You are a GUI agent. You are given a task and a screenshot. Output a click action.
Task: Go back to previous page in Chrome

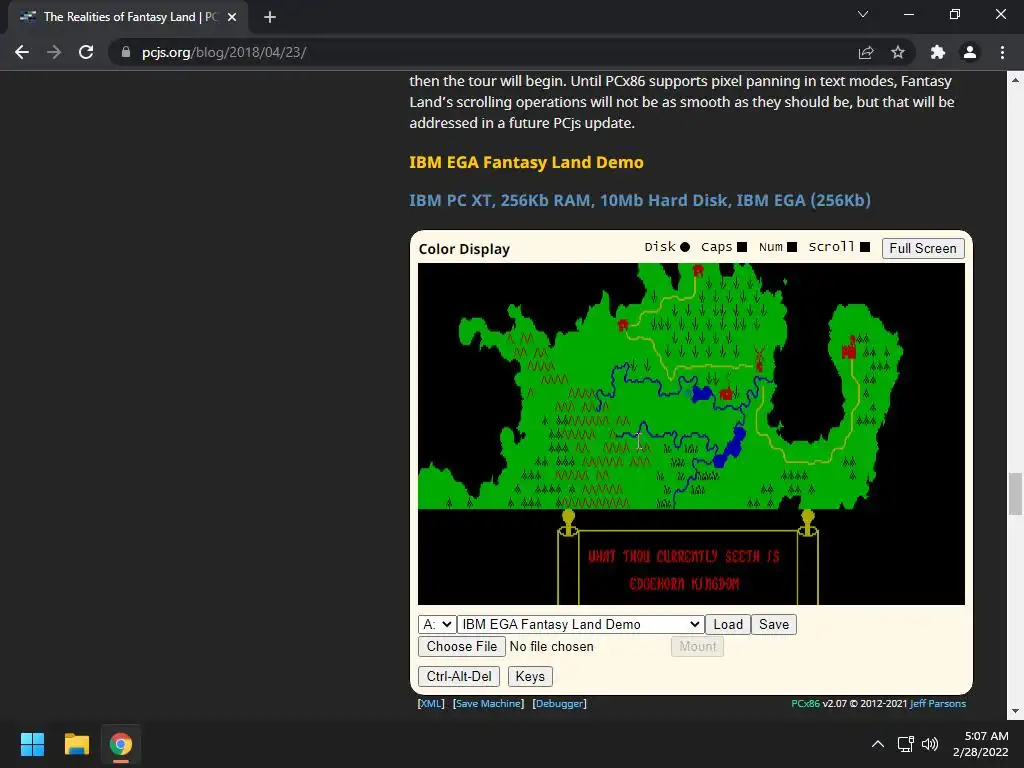click(22, 52)
